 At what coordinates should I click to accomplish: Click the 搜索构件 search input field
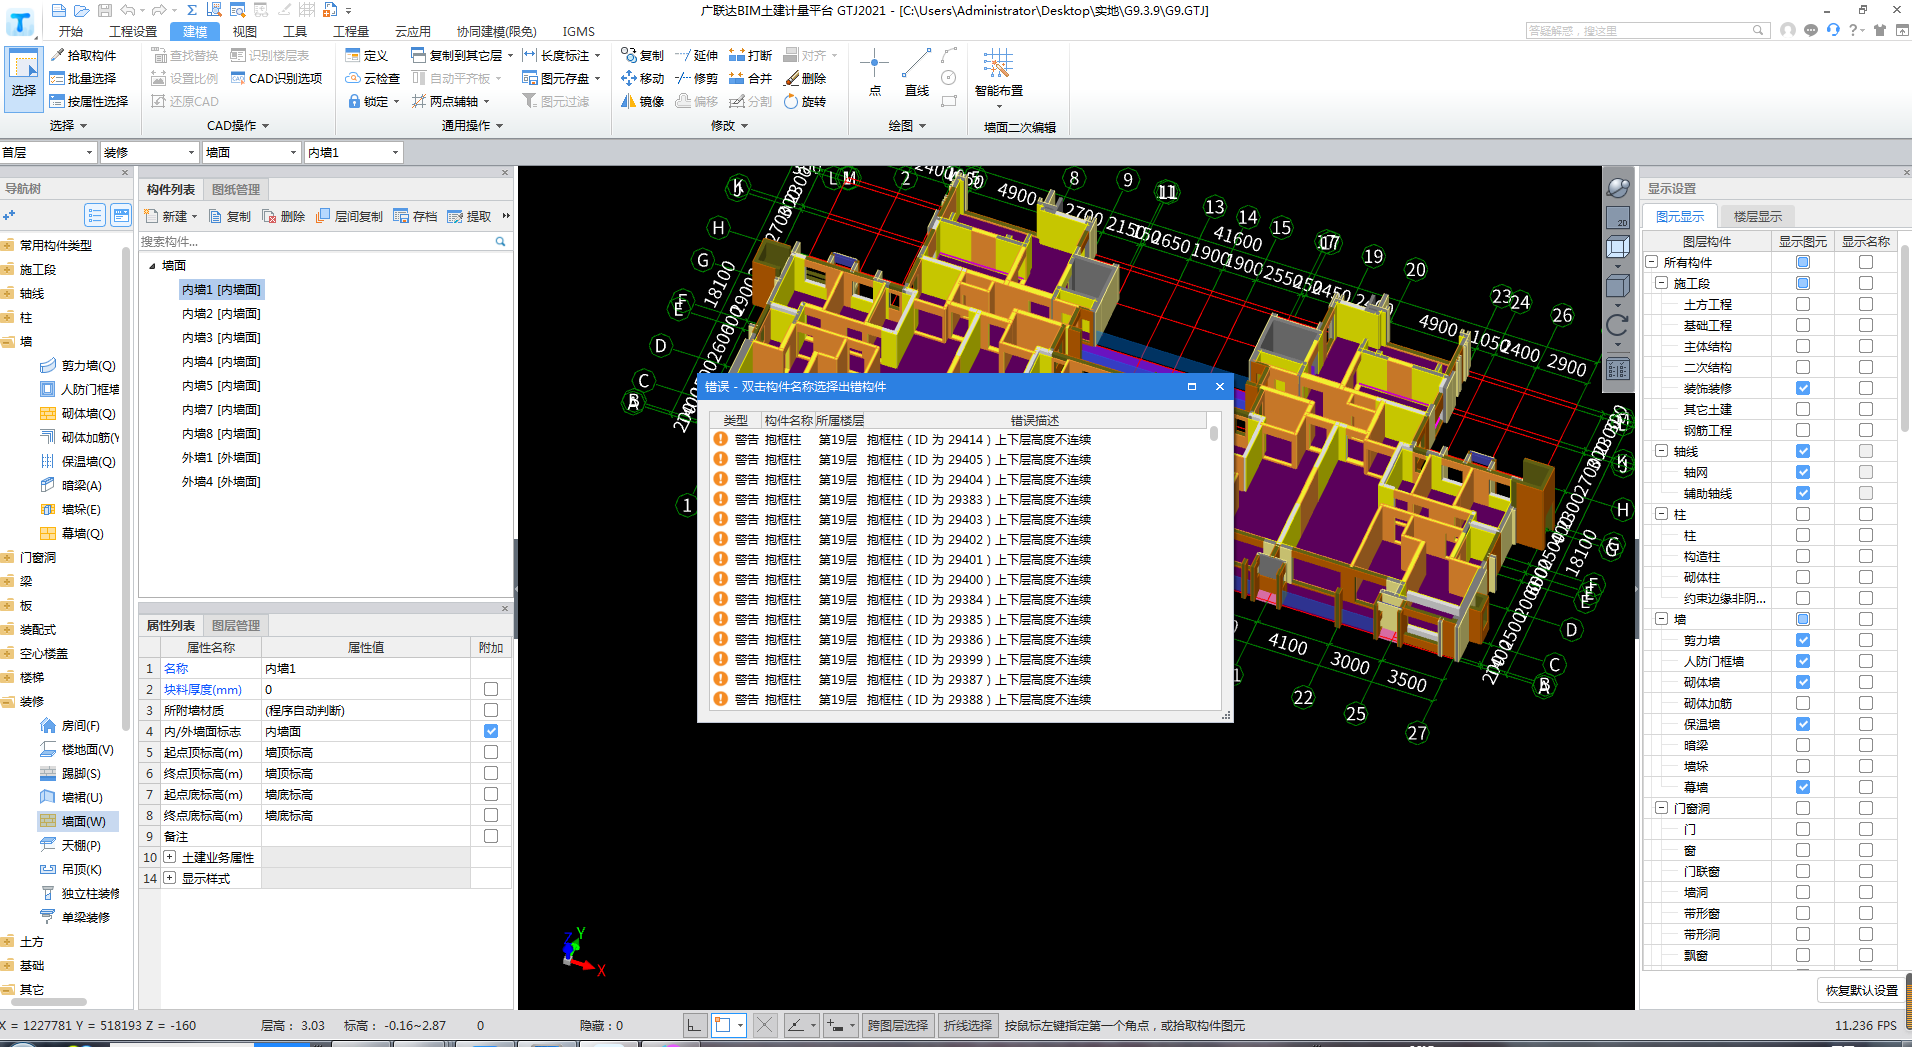tap(316, 242)
